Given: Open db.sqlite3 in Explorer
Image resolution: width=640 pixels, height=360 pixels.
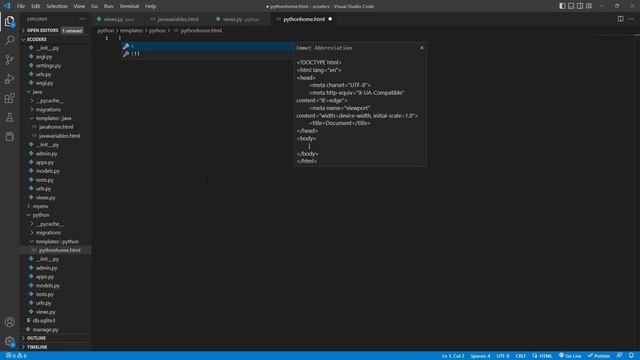Looking at the screenshot, I should [x=55, y=320].
